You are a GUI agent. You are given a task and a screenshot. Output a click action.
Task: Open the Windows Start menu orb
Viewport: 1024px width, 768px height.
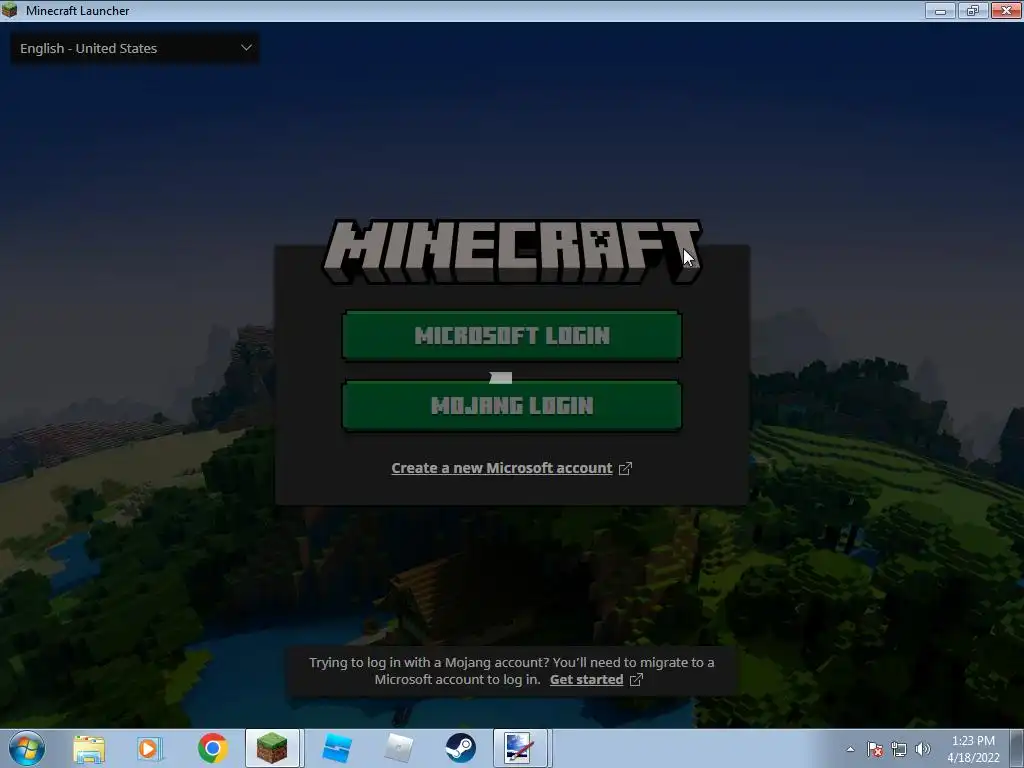coord(27,748)
